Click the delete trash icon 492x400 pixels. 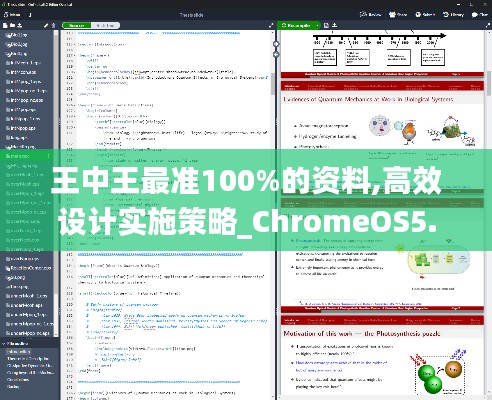tap(53, 25)
